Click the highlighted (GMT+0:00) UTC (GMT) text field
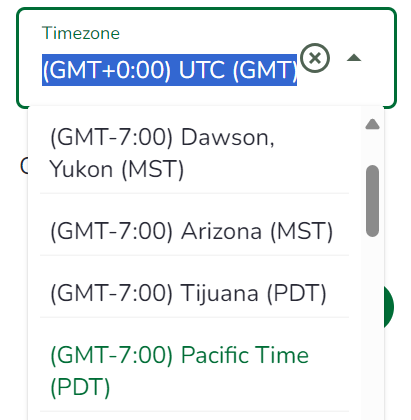Viewport: 411px width, 420px height. click(x=169, y=70)
